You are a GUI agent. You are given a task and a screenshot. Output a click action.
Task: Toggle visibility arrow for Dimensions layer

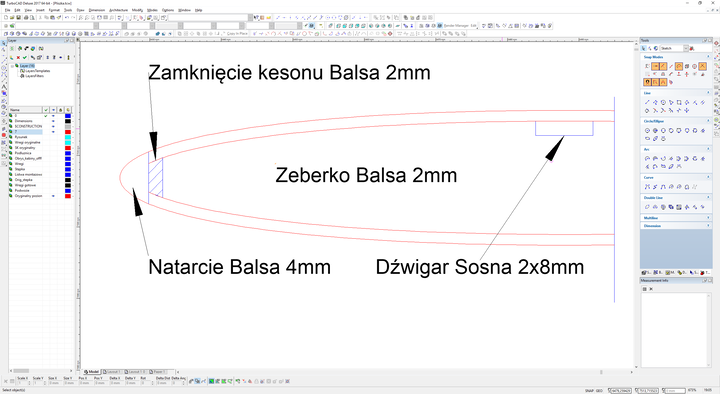click(x=53, y=121)
